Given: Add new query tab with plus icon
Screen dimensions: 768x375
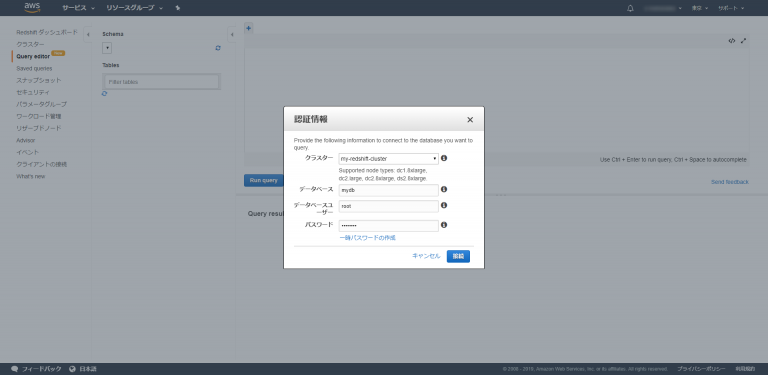Looking at the screenshot, I should pos(248,28).
